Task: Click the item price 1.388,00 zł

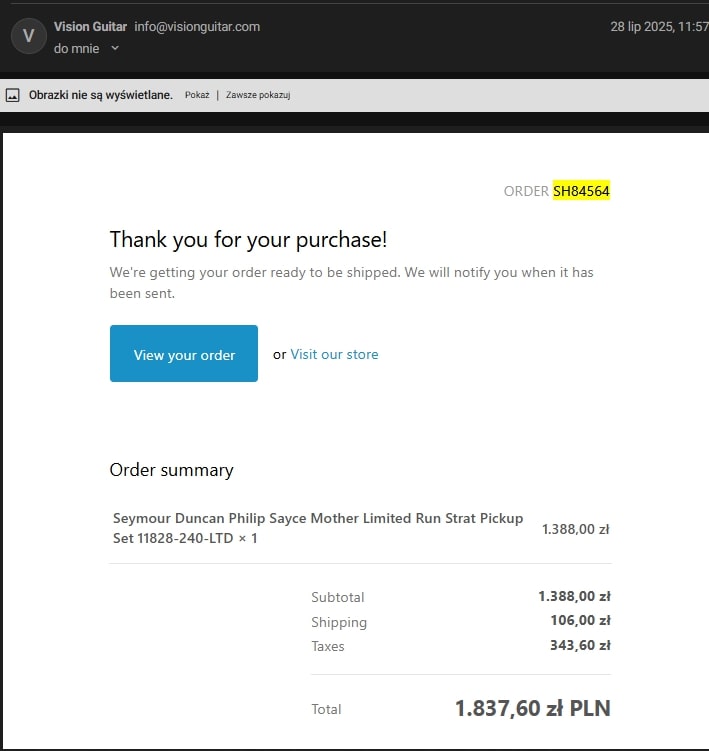Action: click(x=576, y=529)
